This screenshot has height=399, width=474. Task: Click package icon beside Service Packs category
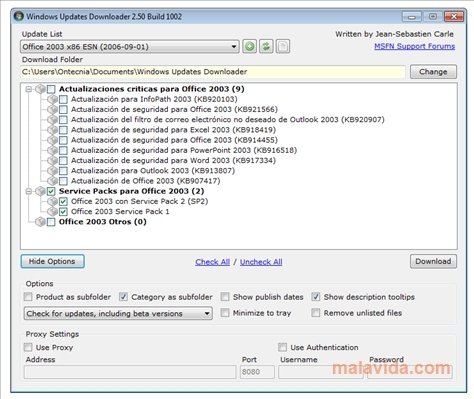click(x=40, y=191)
